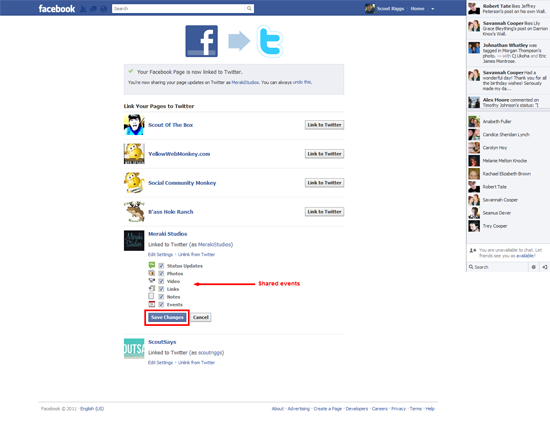
Task: Click Unlink from Twitter under ScoutSays
Action: 196,363
